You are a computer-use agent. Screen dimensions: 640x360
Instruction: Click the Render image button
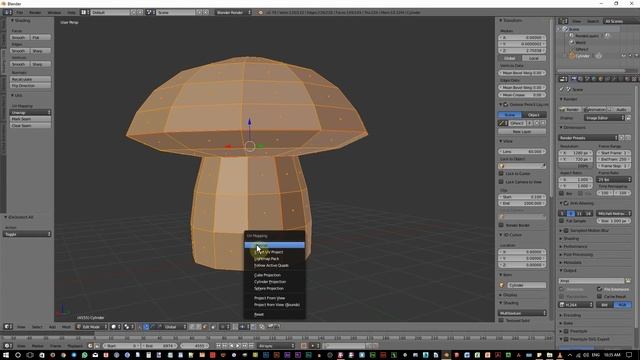click(570, 109)
